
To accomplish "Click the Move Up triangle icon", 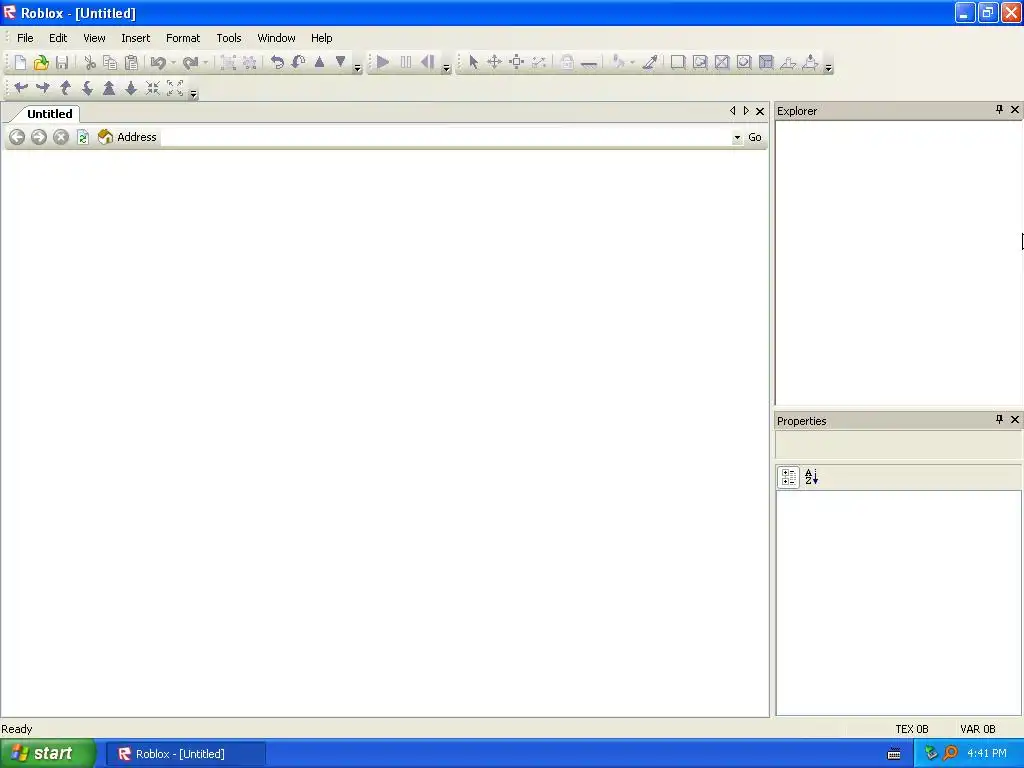I will tap(319, 62).
